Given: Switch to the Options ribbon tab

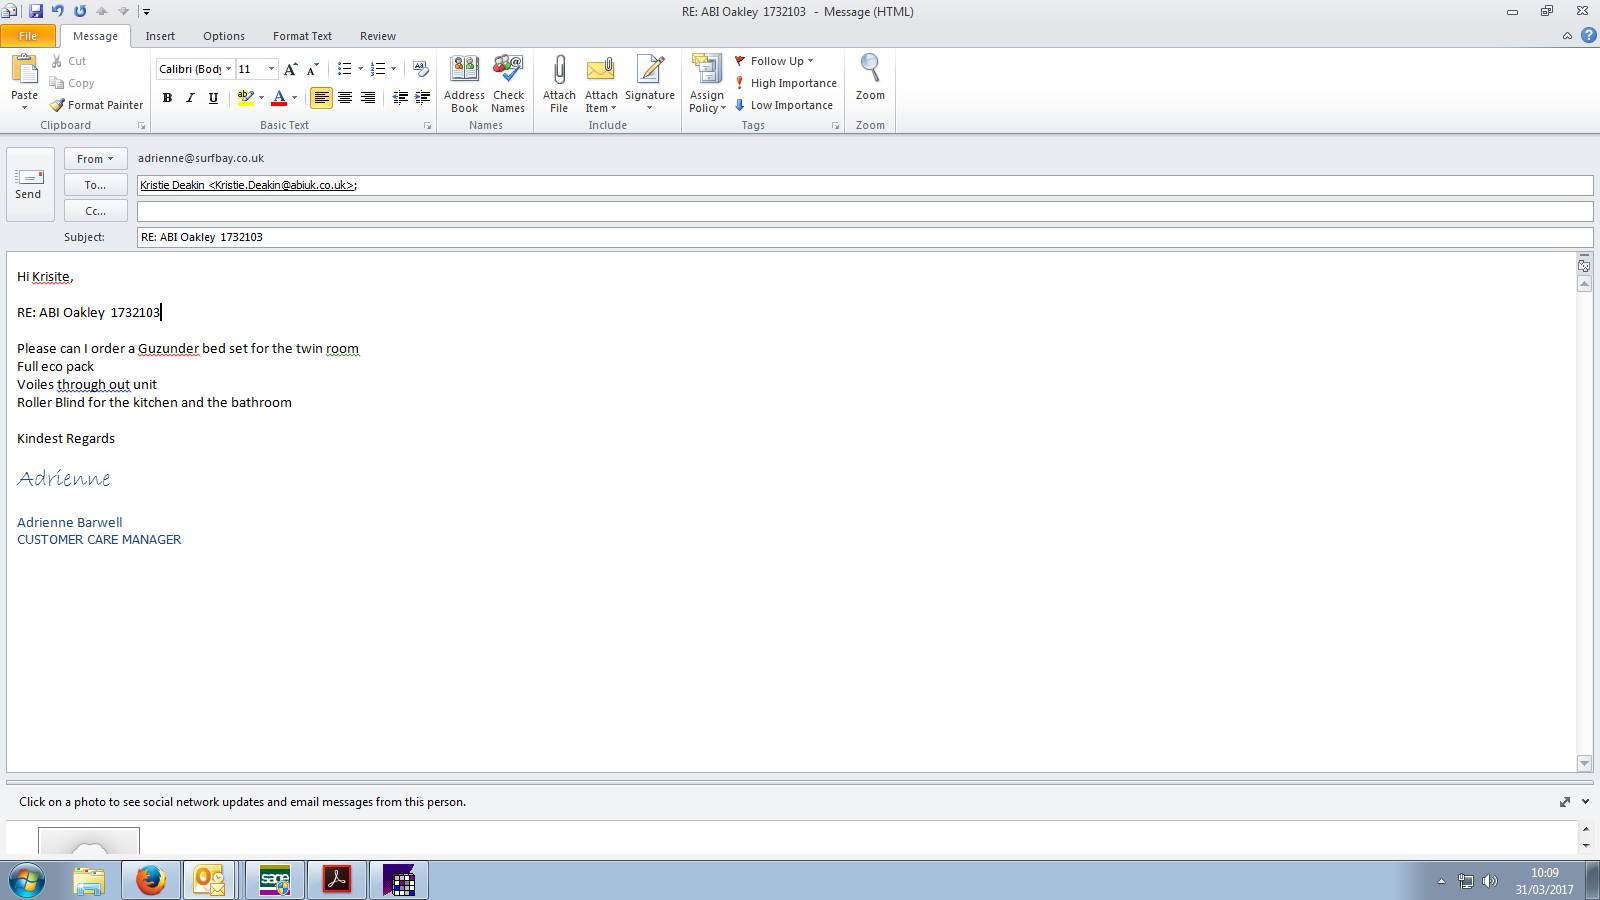Looking at the screenshot, I should point(224,36).
